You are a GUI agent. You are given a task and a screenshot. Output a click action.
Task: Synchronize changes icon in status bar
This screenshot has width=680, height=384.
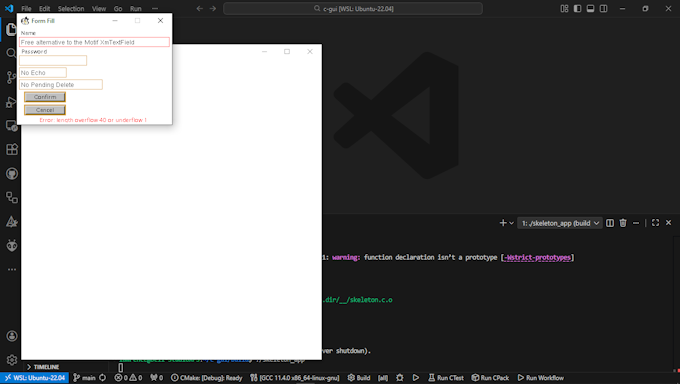click(103, 378)
